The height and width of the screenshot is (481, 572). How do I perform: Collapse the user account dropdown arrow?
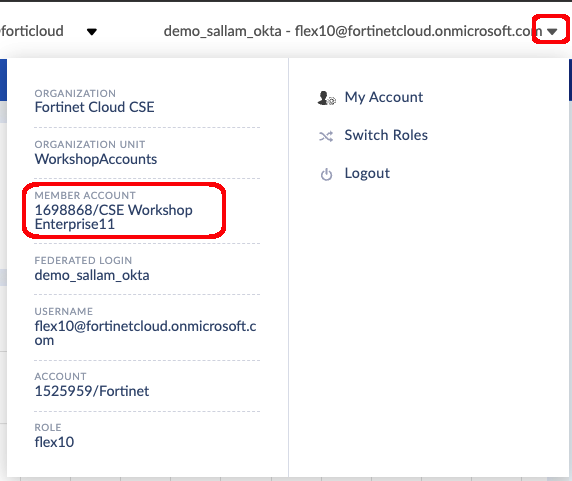tap(552, 32)
